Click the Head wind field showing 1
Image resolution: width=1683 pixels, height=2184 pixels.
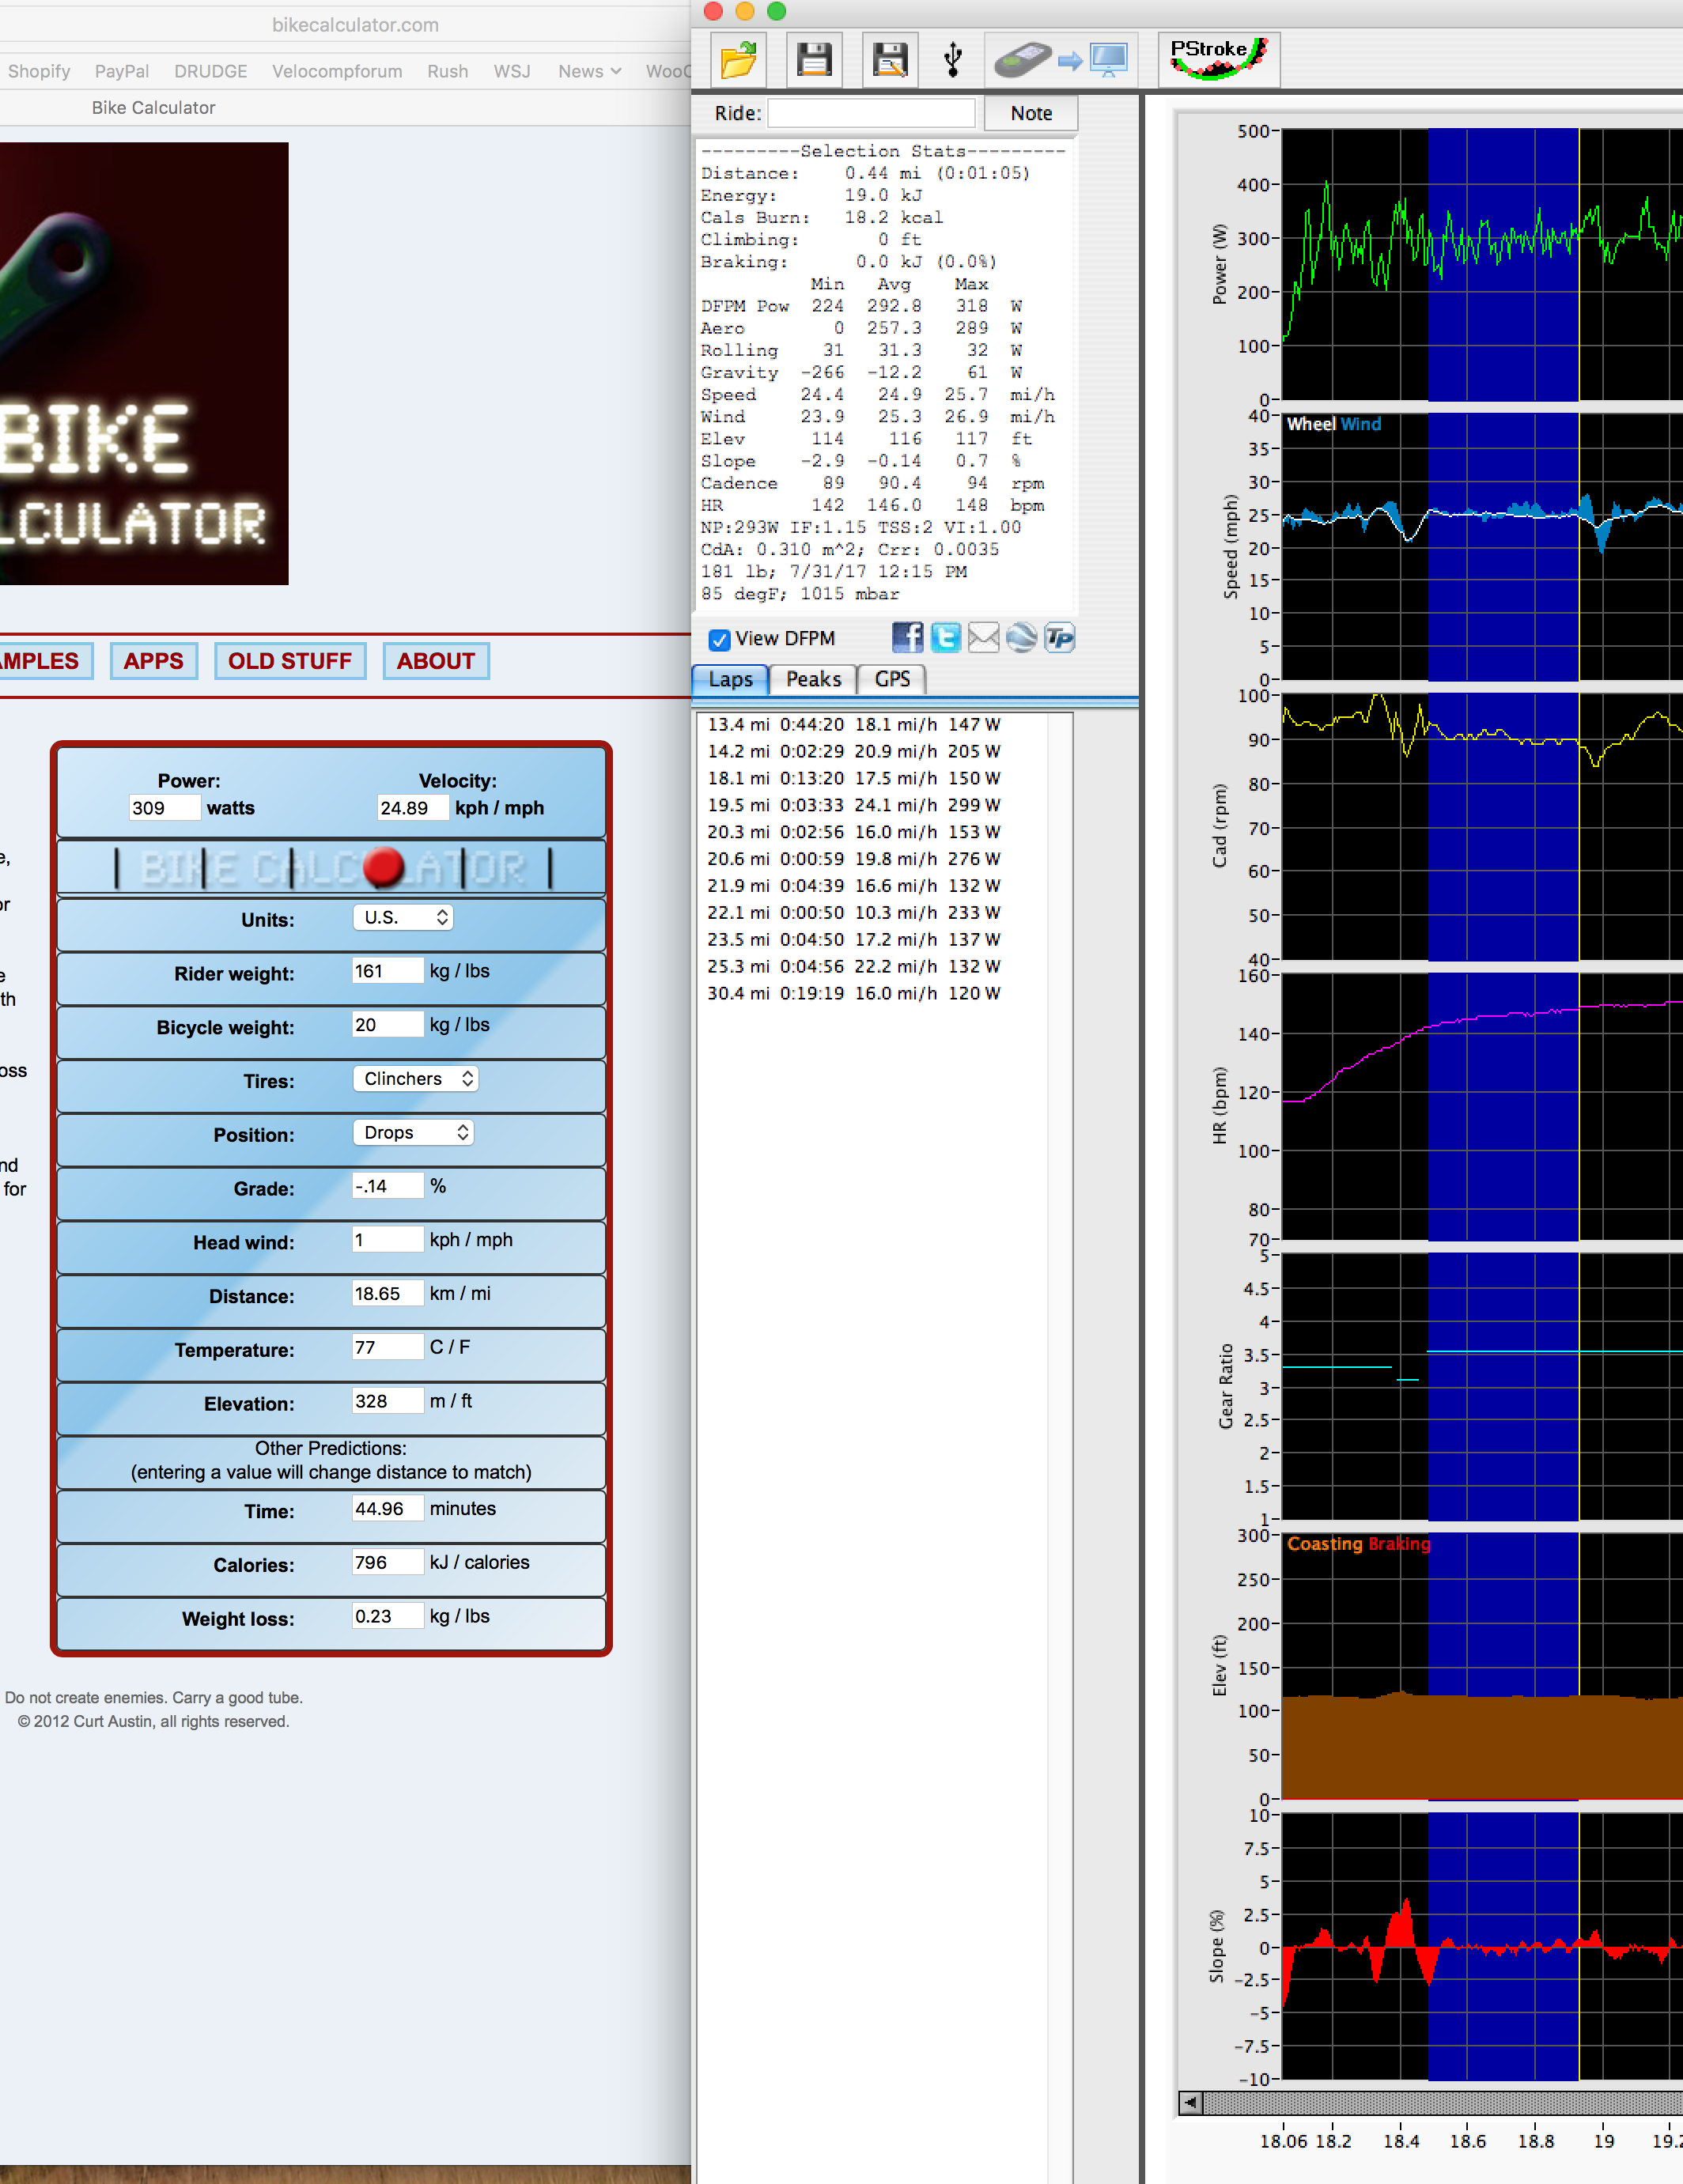[388, 1240]
